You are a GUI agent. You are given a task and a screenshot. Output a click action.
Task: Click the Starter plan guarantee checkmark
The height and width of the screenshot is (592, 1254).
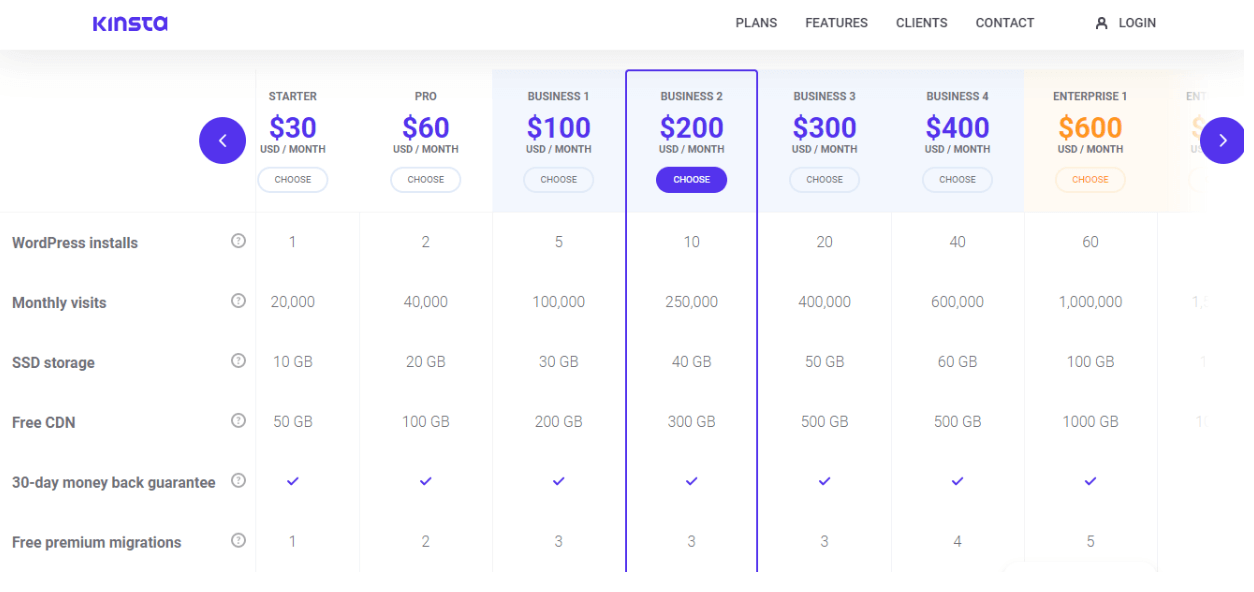(x=292, y=481)
